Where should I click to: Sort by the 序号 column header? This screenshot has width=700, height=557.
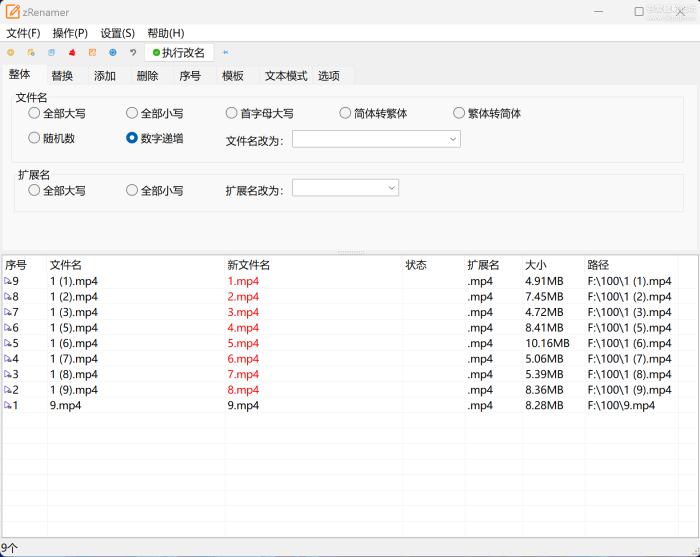pos(24,265)
